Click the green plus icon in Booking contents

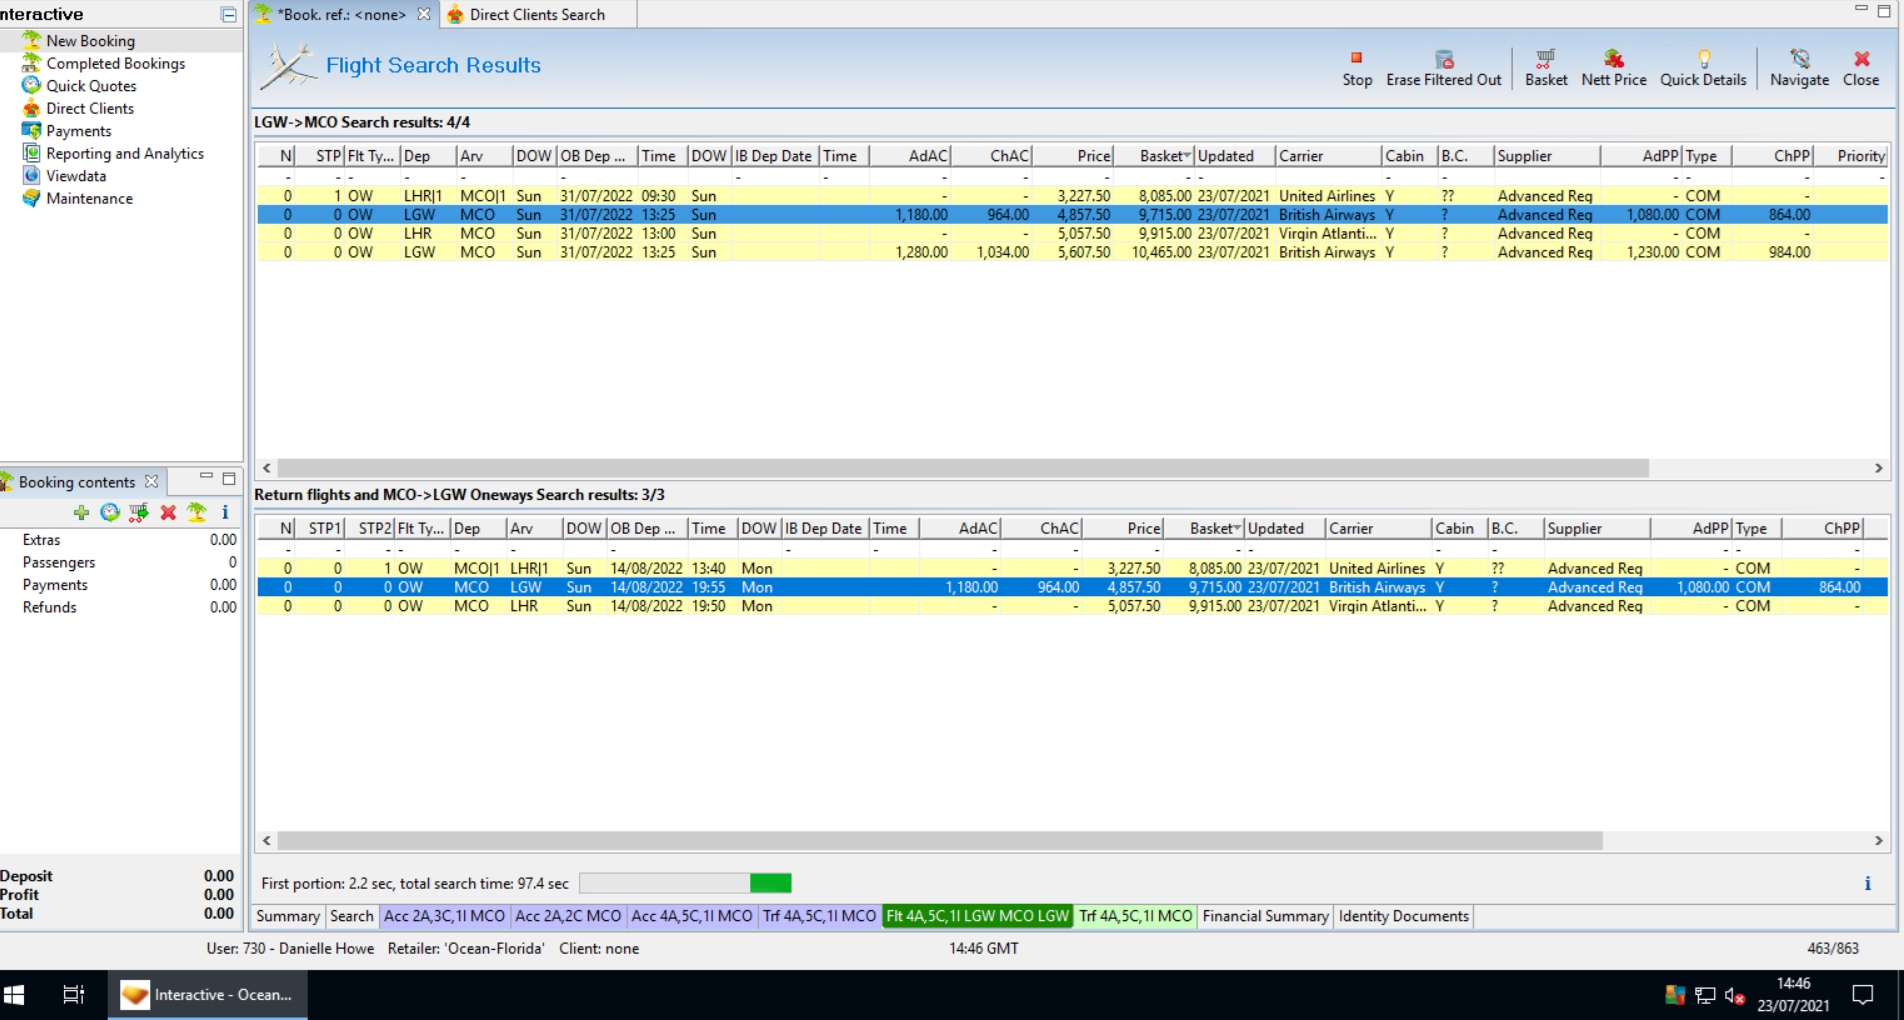tap(81, 512)
